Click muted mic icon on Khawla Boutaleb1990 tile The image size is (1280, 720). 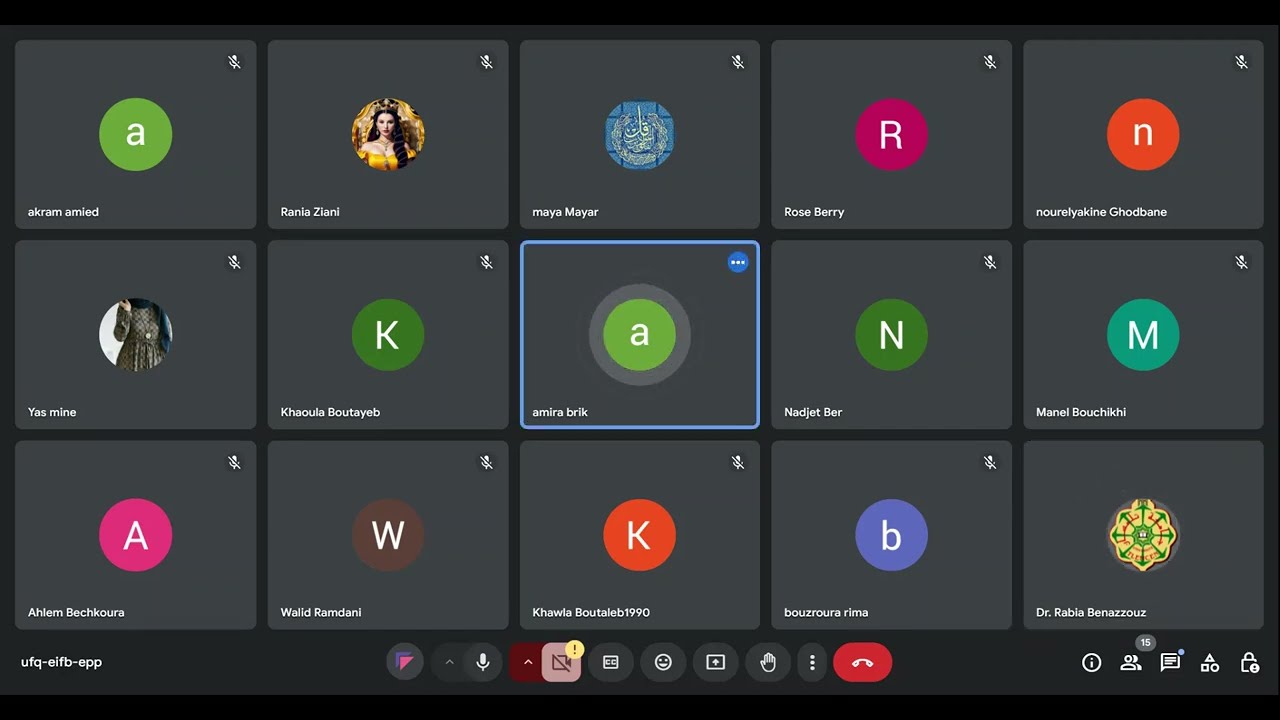coord(738,463)
